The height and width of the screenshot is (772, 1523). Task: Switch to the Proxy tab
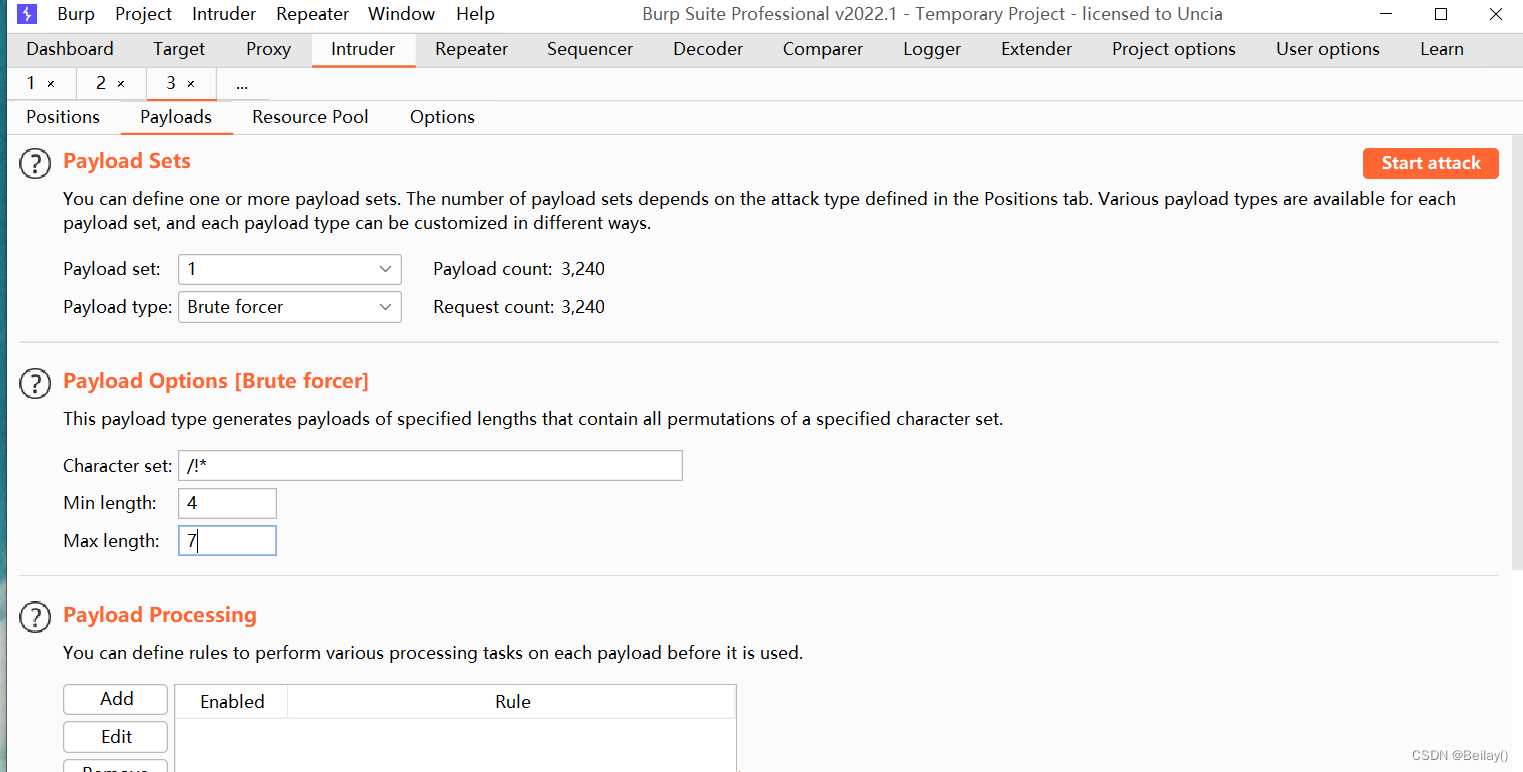(268, 49)
